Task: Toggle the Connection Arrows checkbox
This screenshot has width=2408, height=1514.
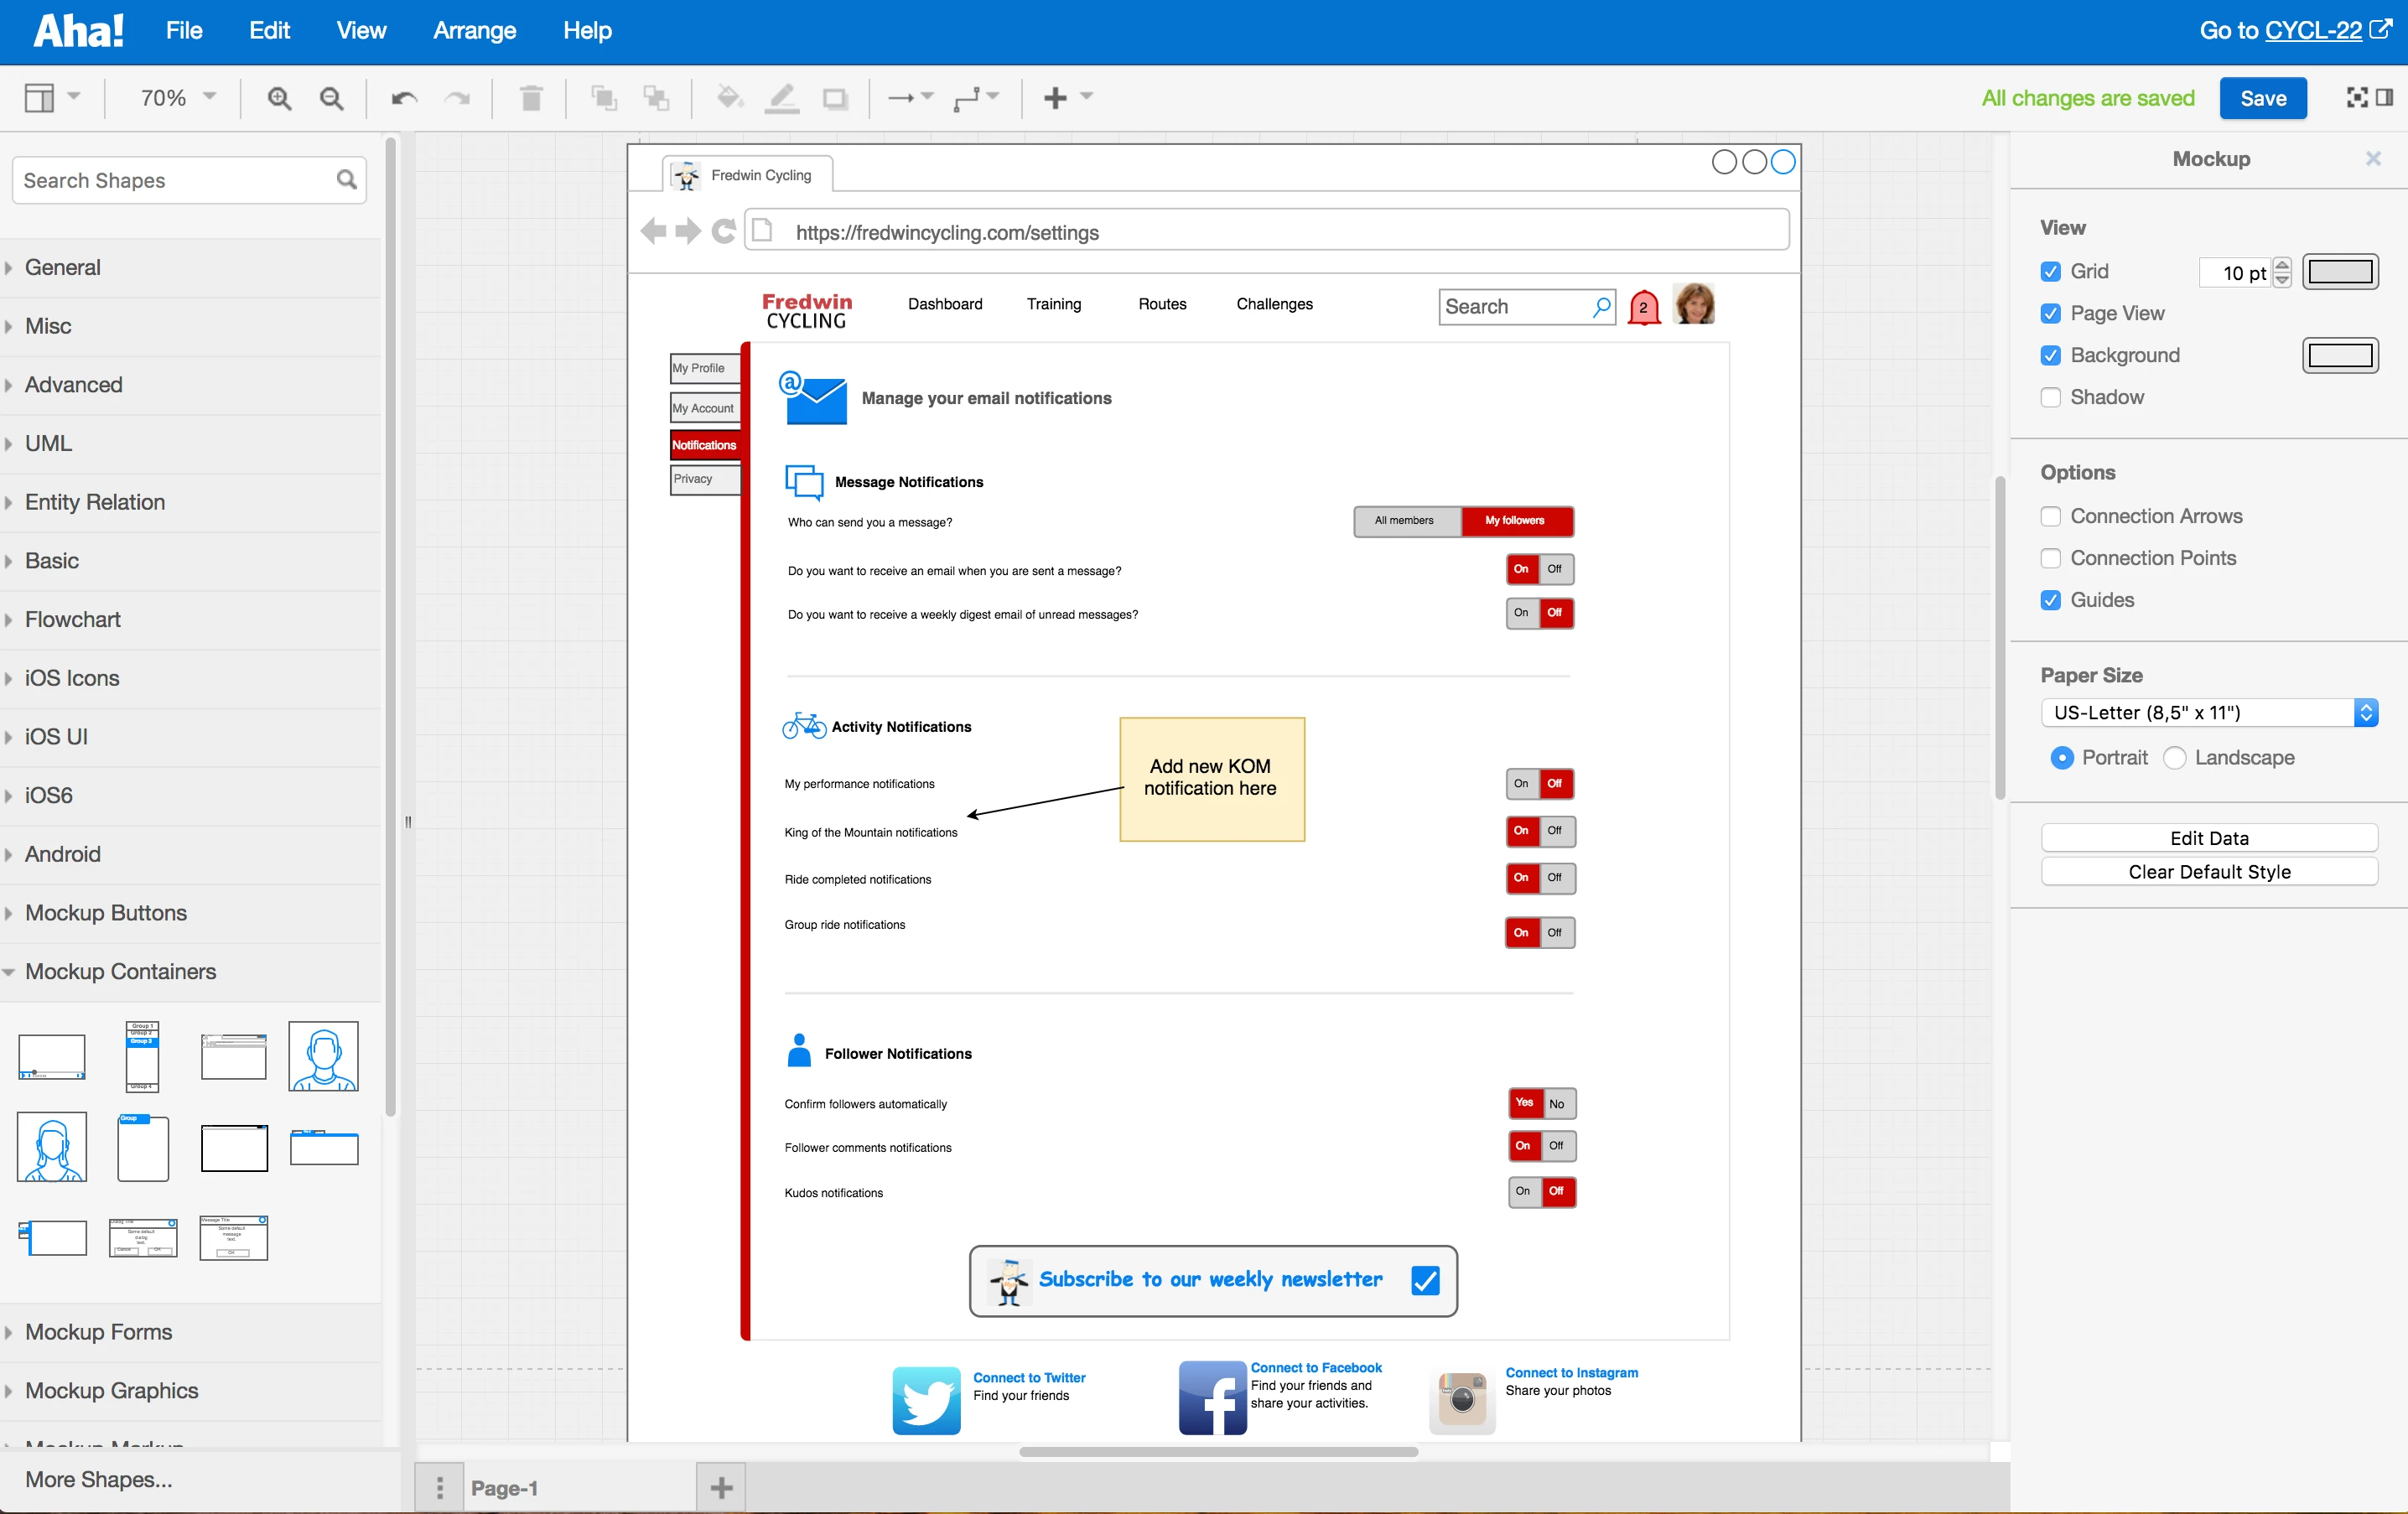Action: [2050, 516]
